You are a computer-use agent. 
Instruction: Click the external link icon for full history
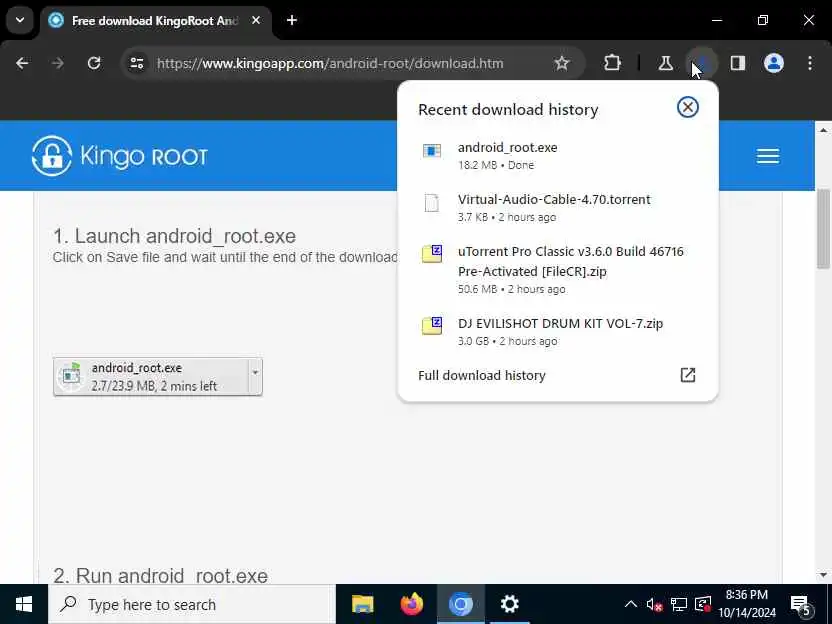[x=688, y=375]
